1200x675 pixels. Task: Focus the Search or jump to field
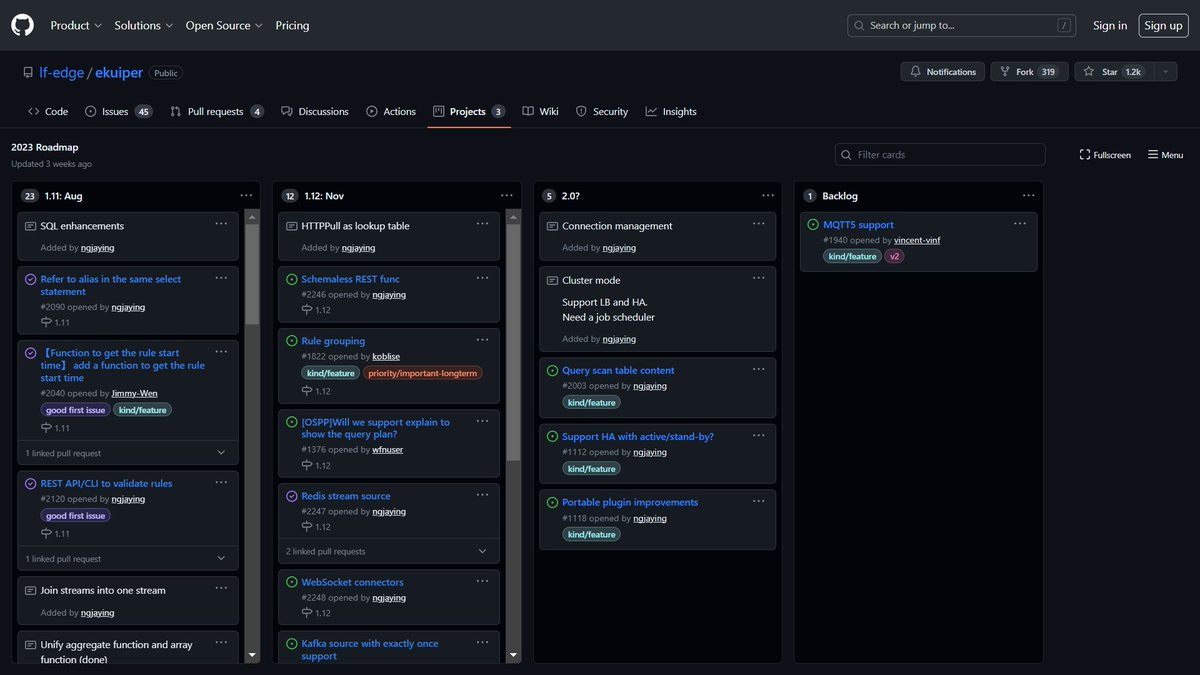click(962, 25)
